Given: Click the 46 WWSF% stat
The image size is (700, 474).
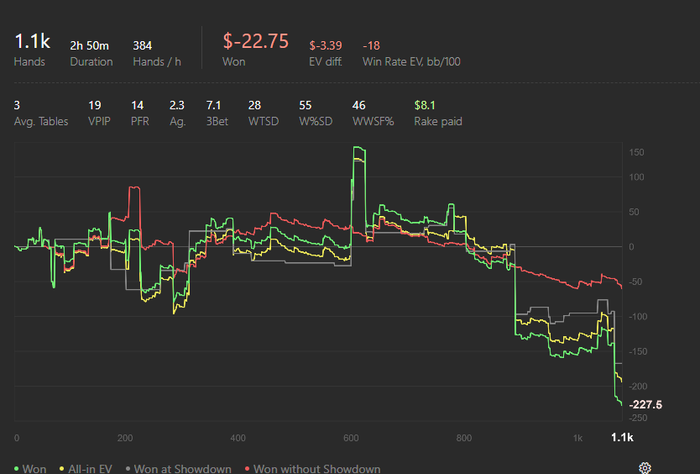Looking at the screenshot, I should [358, 105].
